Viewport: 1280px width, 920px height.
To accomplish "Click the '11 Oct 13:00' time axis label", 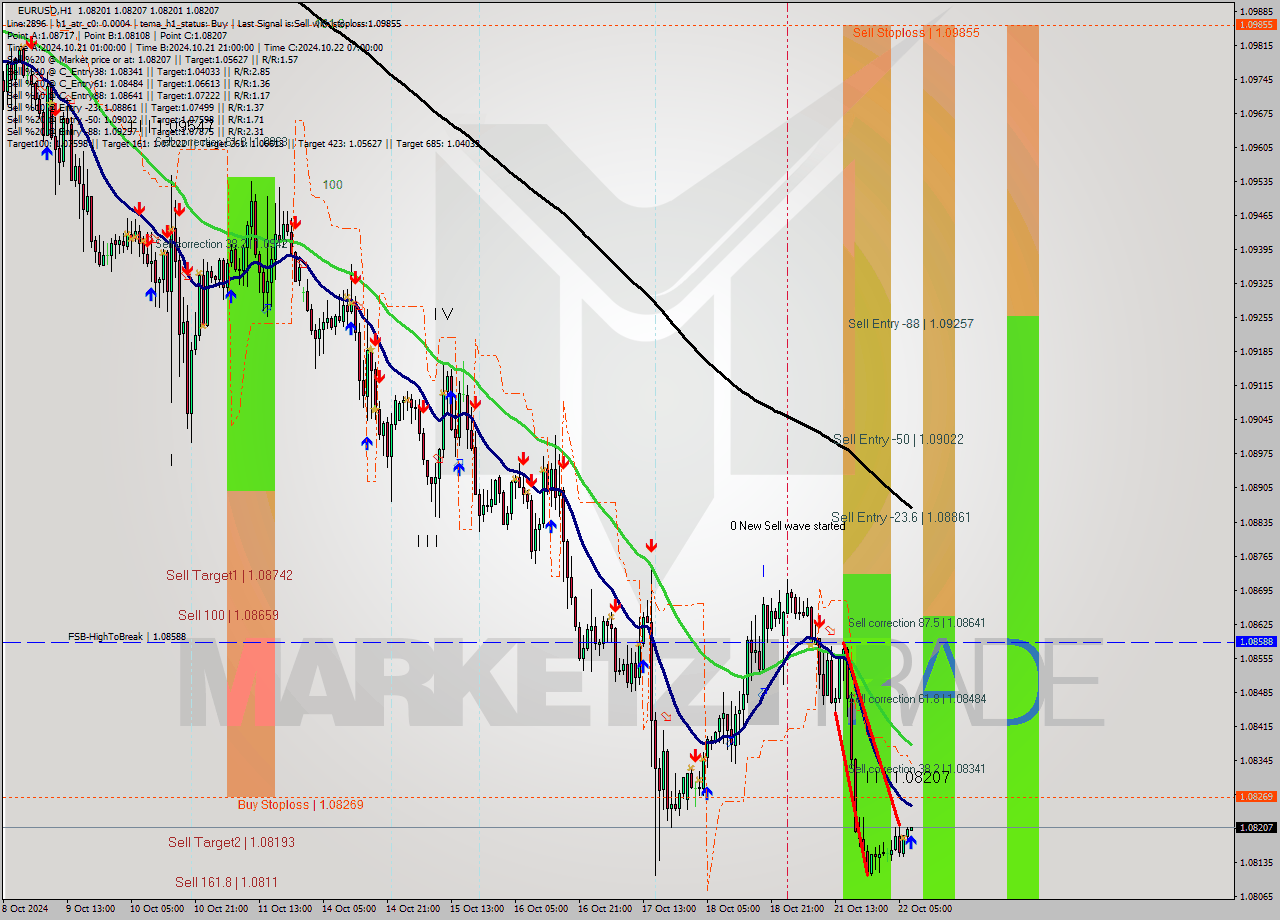I will 286,909.
